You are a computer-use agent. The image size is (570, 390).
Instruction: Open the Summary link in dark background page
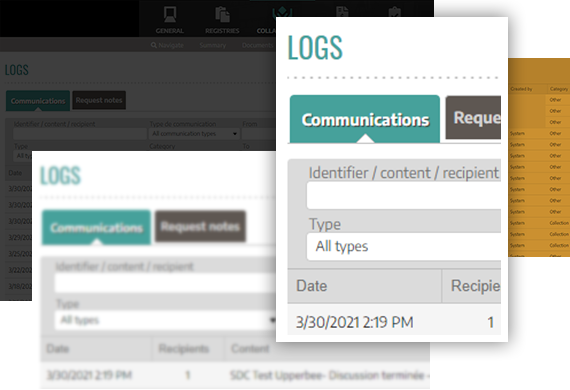(213, 45)
